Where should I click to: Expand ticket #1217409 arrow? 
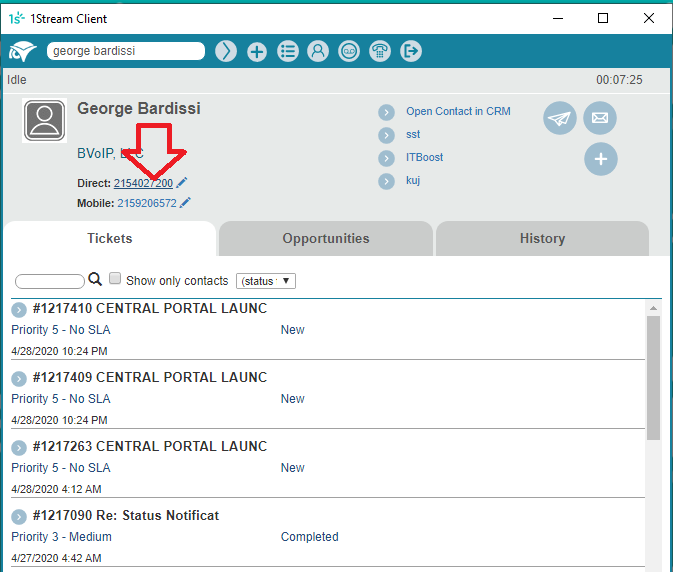pos(19,378)
